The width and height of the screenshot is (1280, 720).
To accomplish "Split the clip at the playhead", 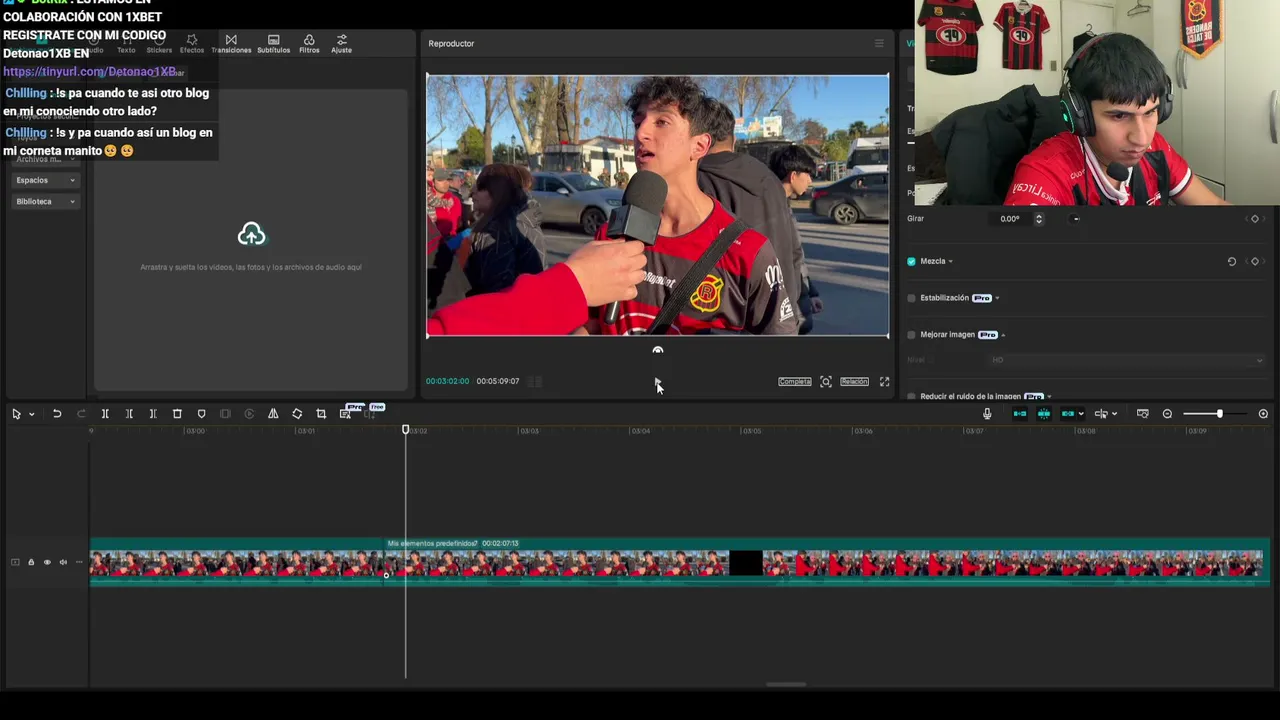I will (105, 414).
